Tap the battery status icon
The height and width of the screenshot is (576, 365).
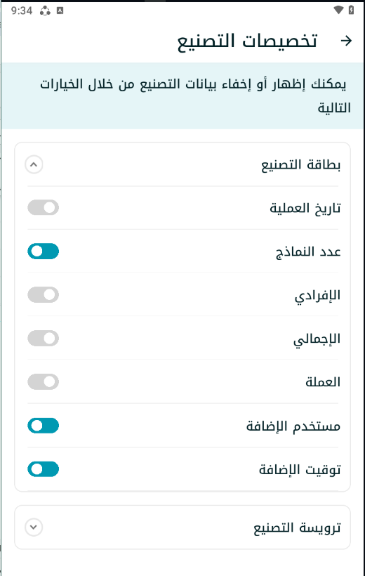[351, 10]
